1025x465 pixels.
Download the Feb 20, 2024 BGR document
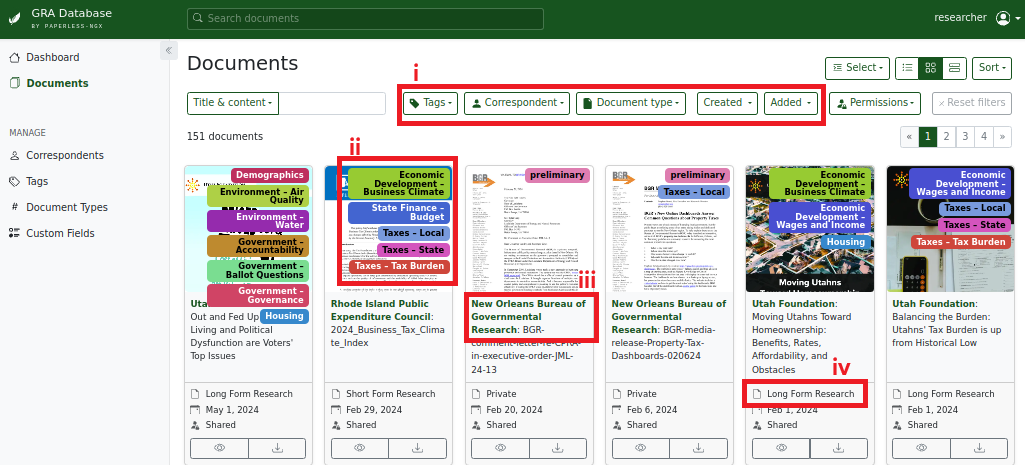point(558,449)
